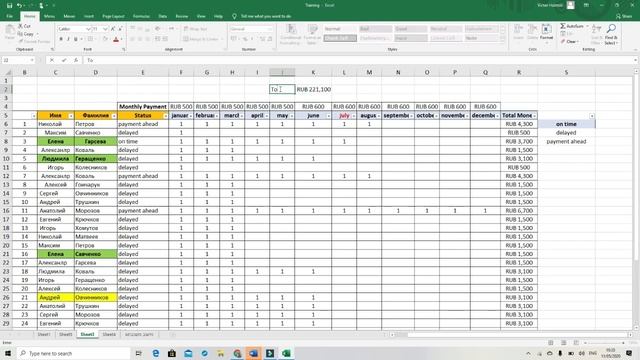
Task: Switch to the Page Layout tab
Action: click(x=113, y=16)
